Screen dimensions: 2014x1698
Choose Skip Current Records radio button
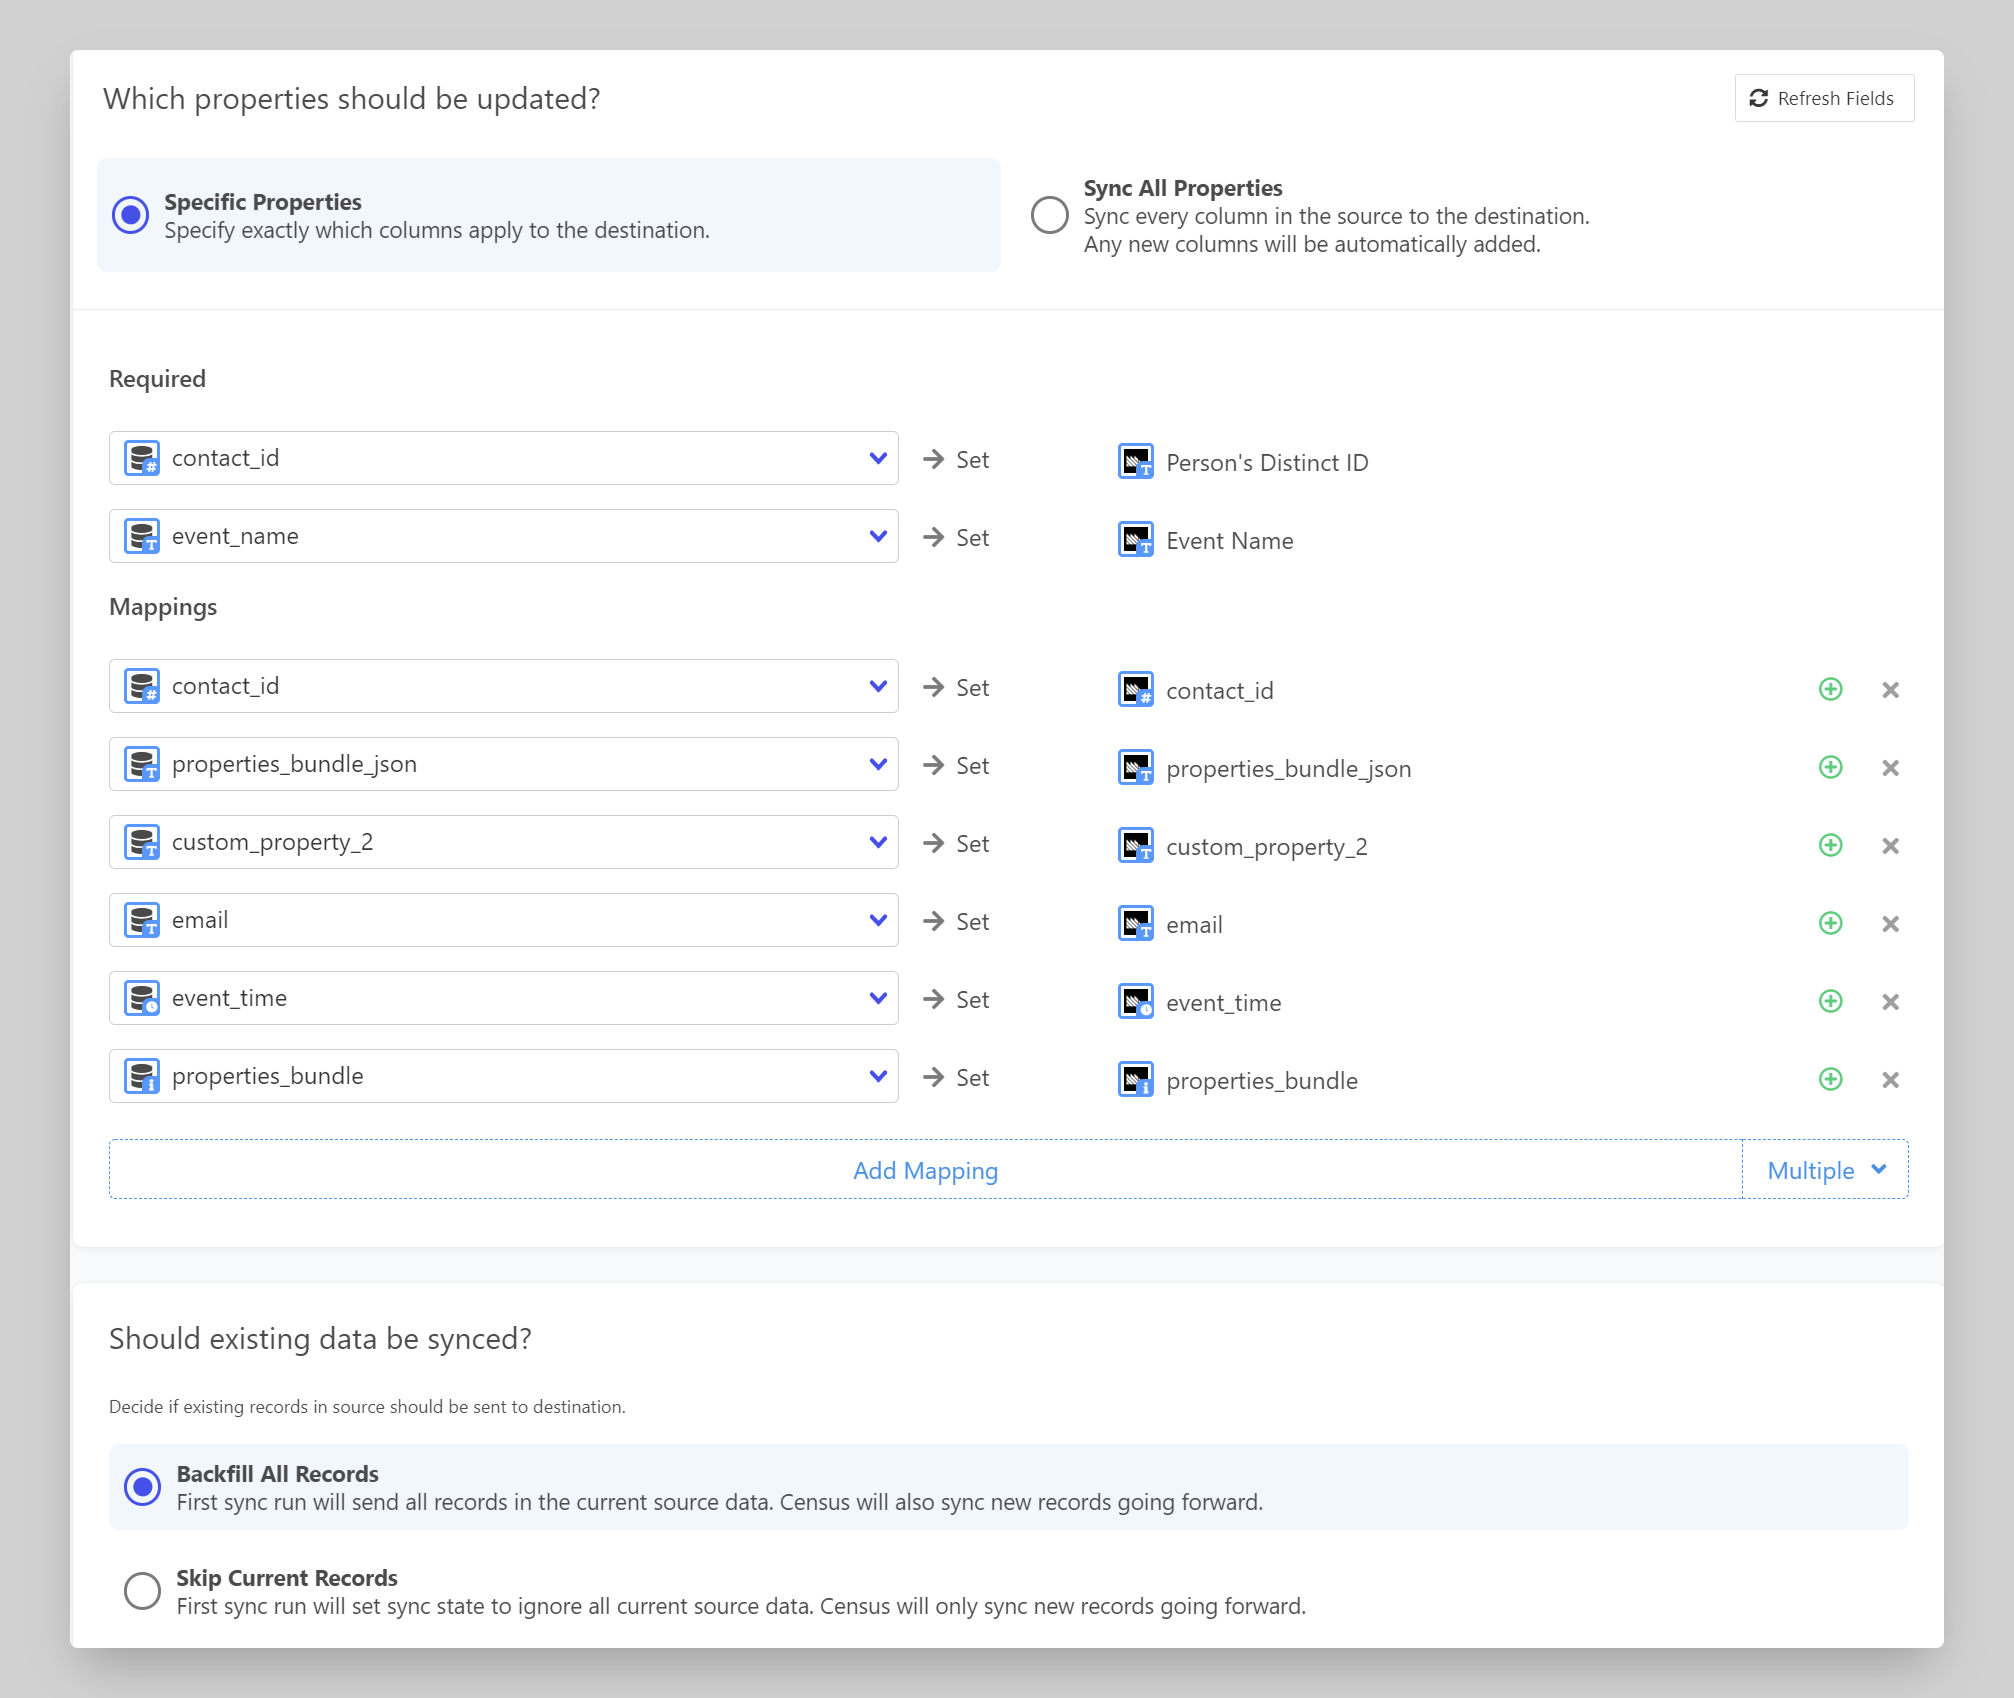pos(142,1590)
